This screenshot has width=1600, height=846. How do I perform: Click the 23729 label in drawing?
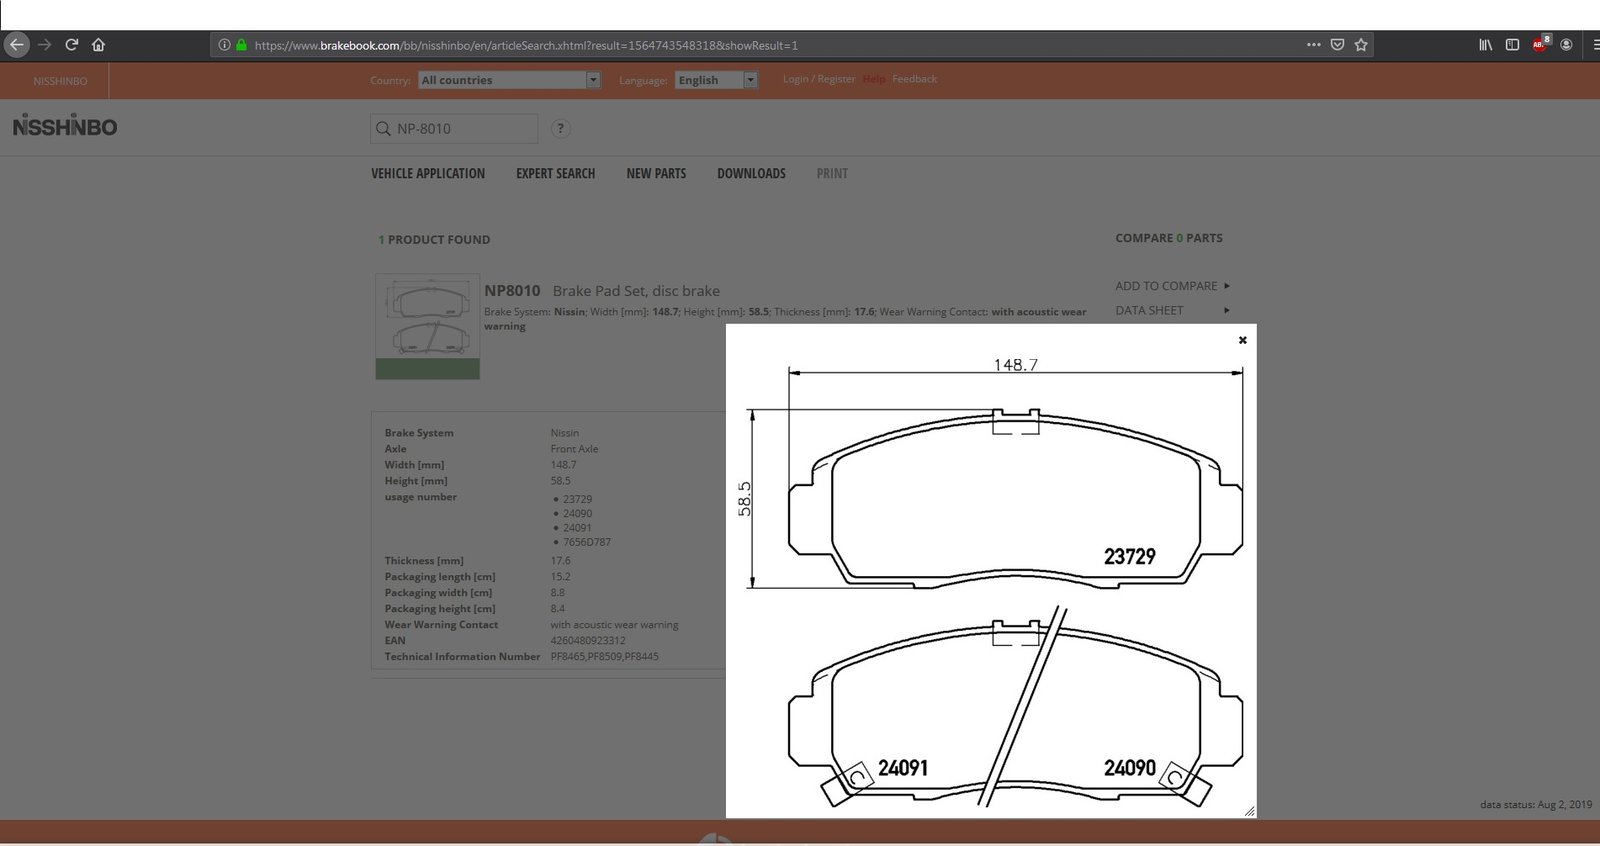click(1129, 556)
